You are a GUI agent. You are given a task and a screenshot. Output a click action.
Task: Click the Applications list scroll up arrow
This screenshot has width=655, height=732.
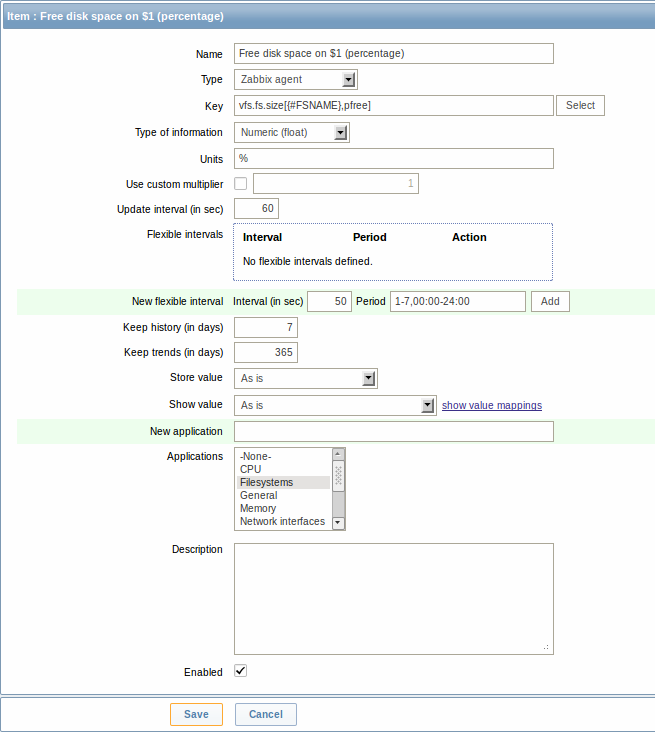338,454
